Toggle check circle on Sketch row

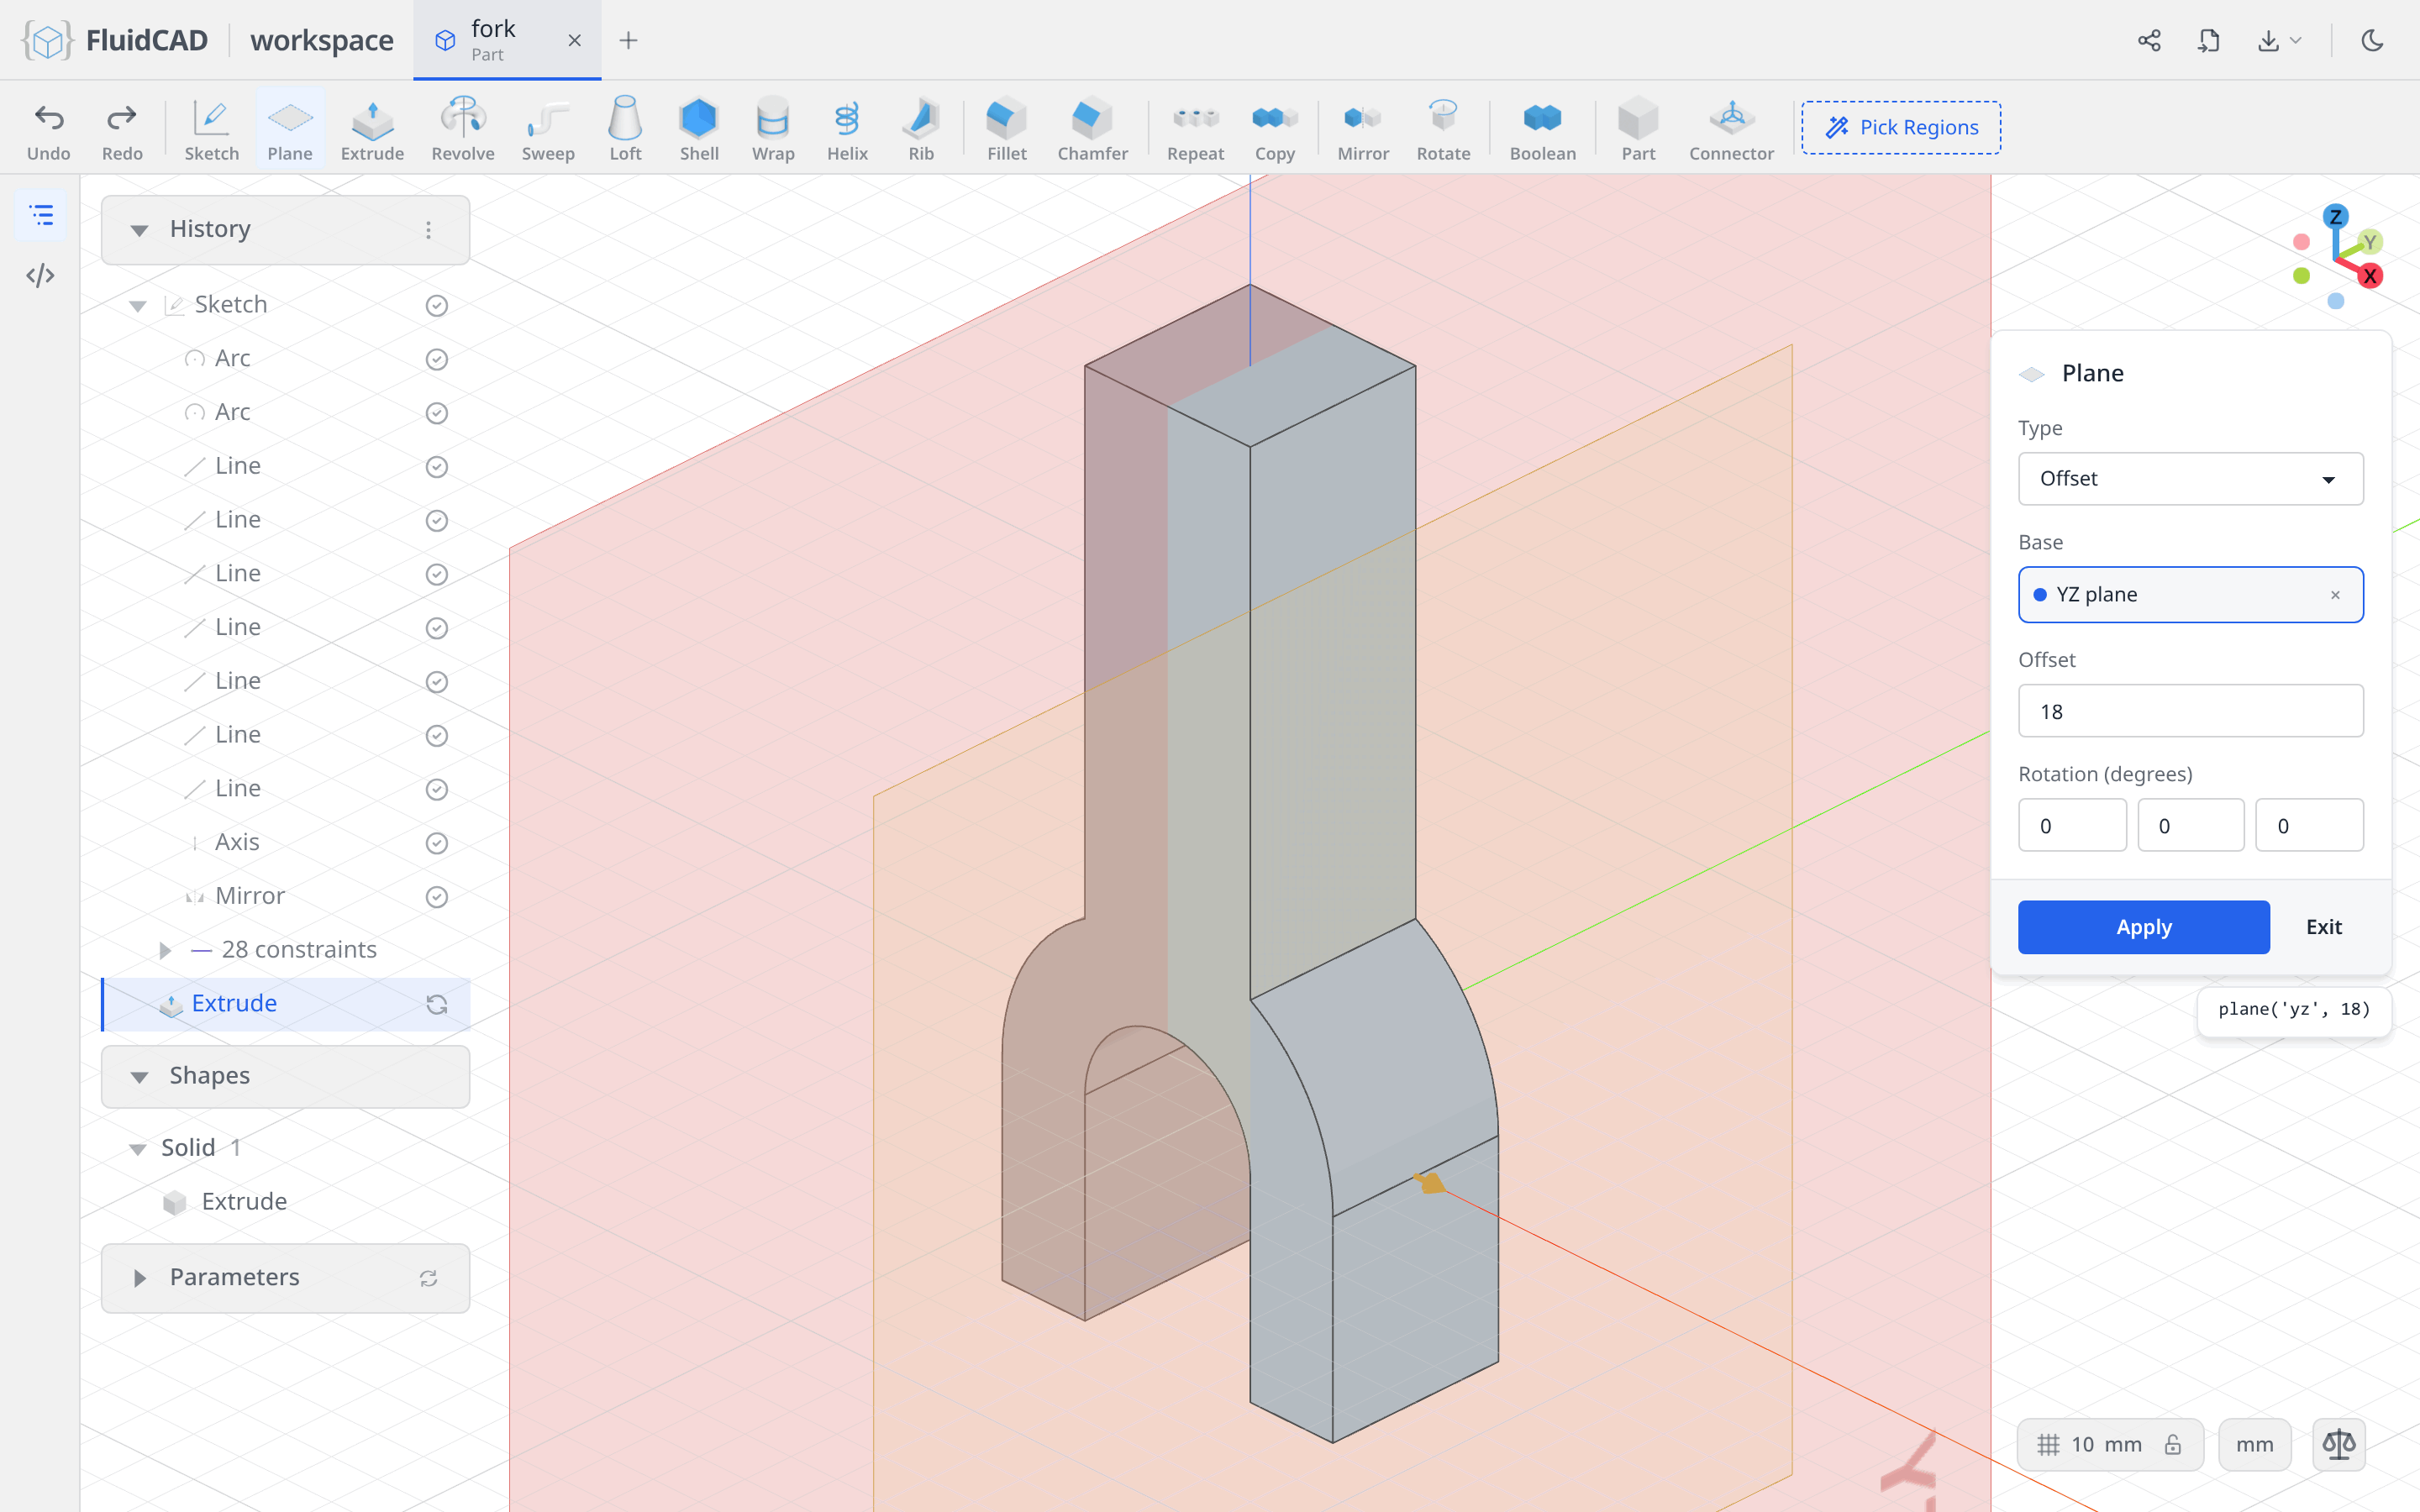click(437, 305)
